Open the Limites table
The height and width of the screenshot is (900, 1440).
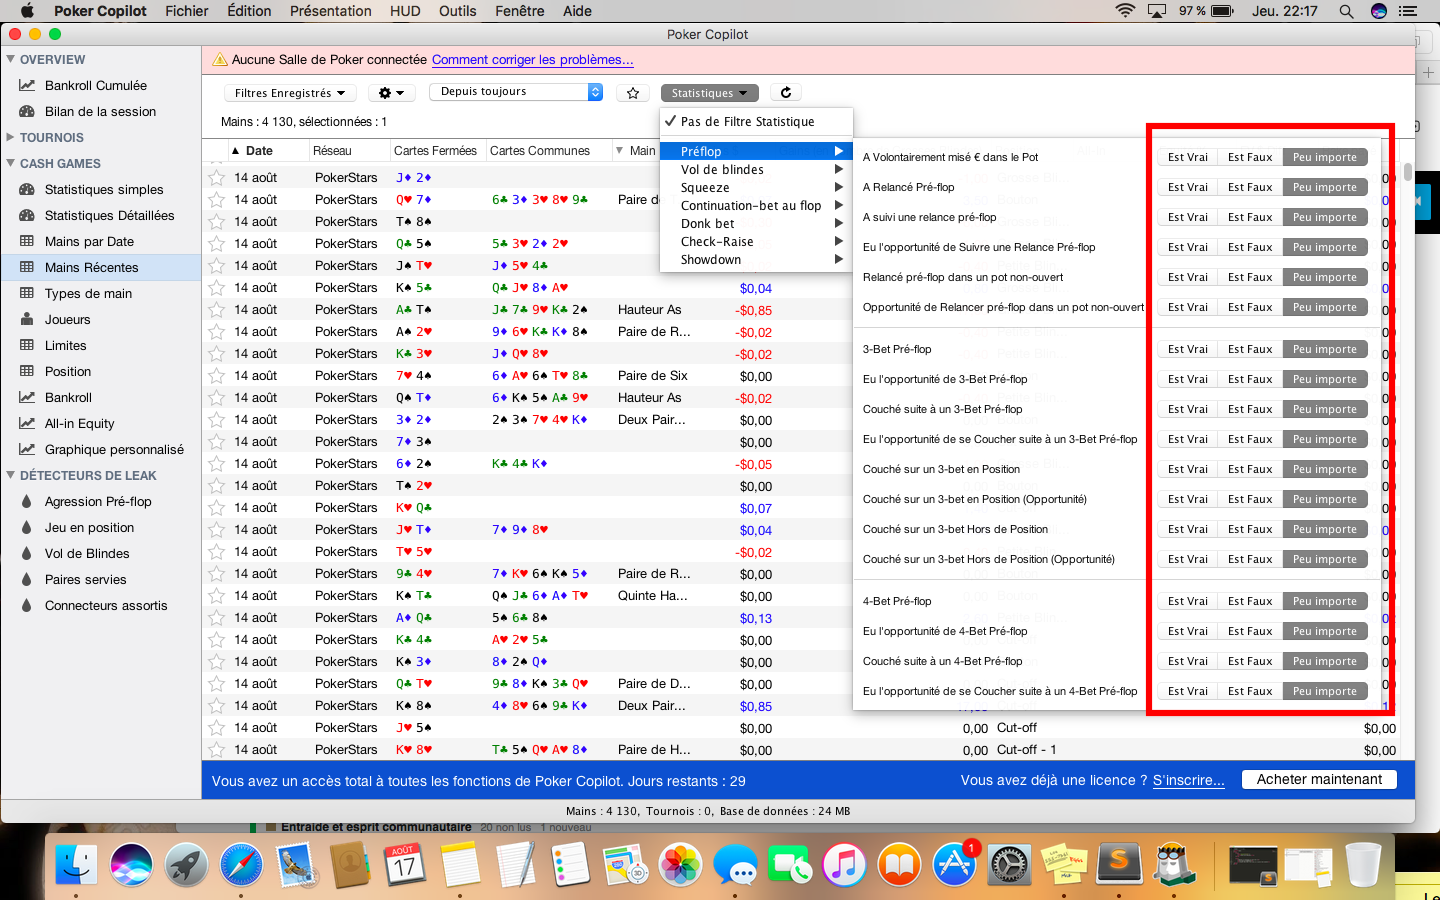click(65, 346)
